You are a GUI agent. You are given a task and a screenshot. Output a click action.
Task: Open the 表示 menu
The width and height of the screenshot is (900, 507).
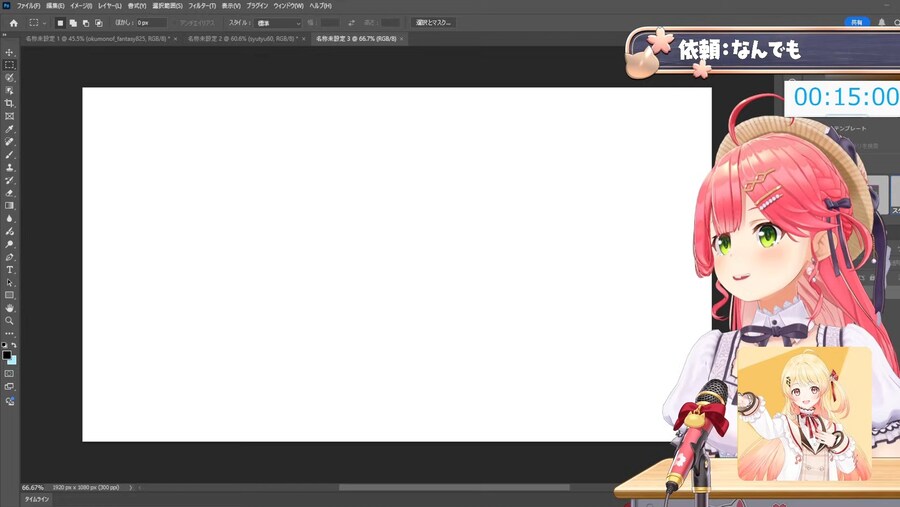click(231, 6)
